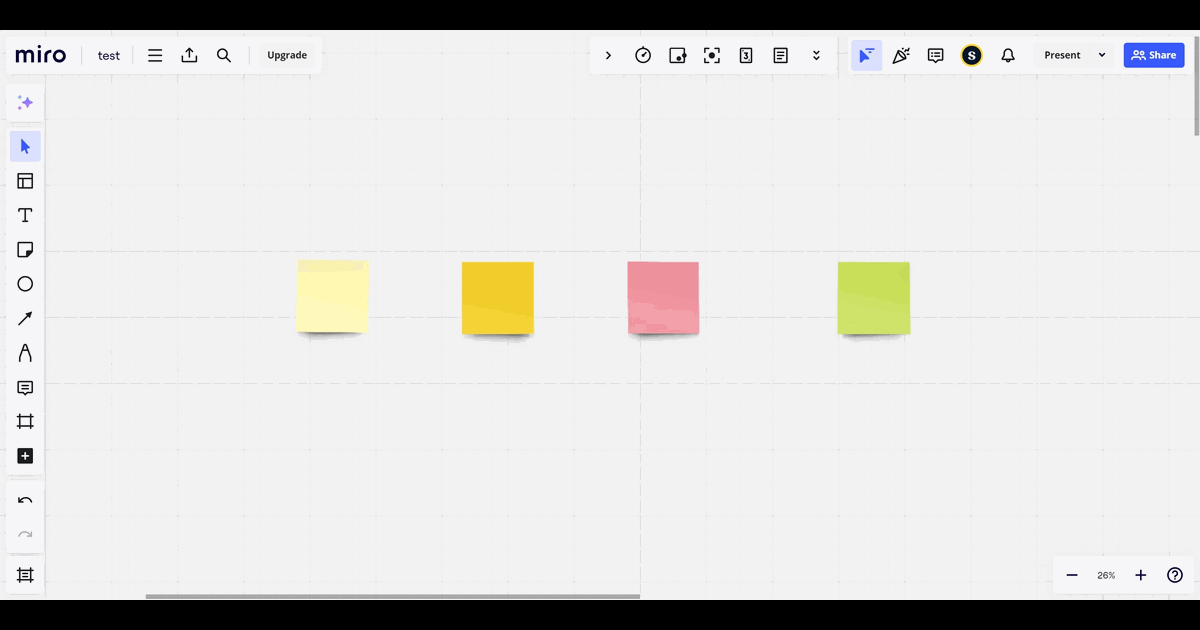Click the zoom out minus button
Screen dimensions: 1200x630
pos(1072,575)
